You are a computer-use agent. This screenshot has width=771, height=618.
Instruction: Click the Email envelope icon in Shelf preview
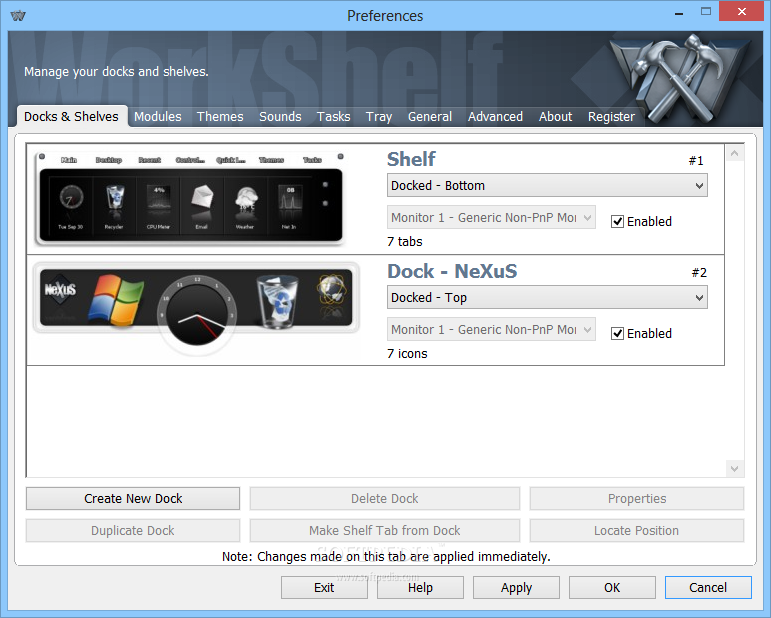202,197
